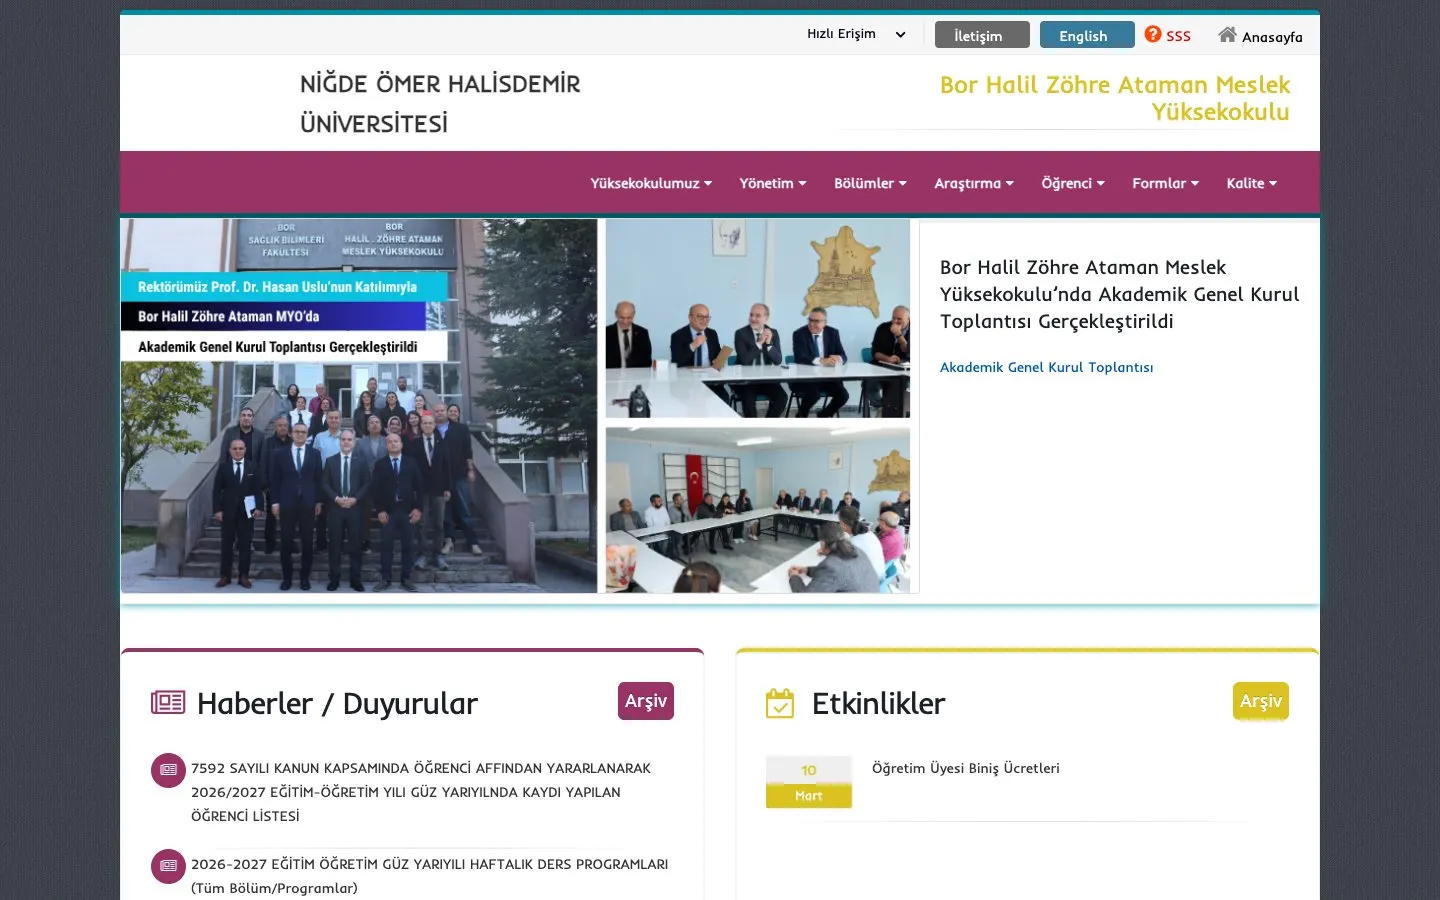Click the Anasayfa home icon
1440x900 pixels.
1227,35
